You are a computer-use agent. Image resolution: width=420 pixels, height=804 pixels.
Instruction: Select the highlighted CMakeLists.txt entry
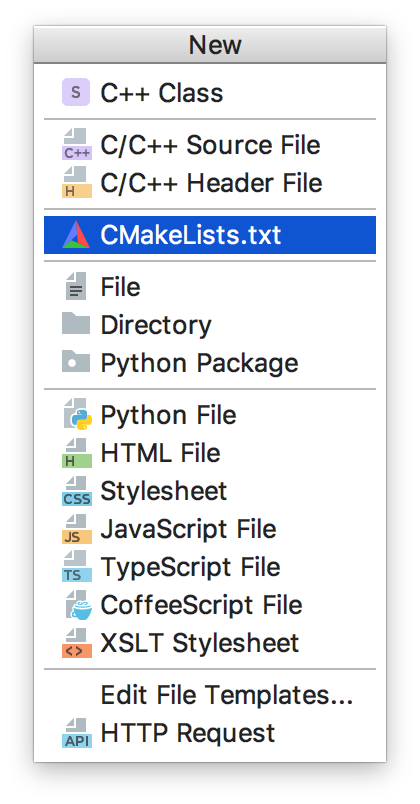coord(210,235)
